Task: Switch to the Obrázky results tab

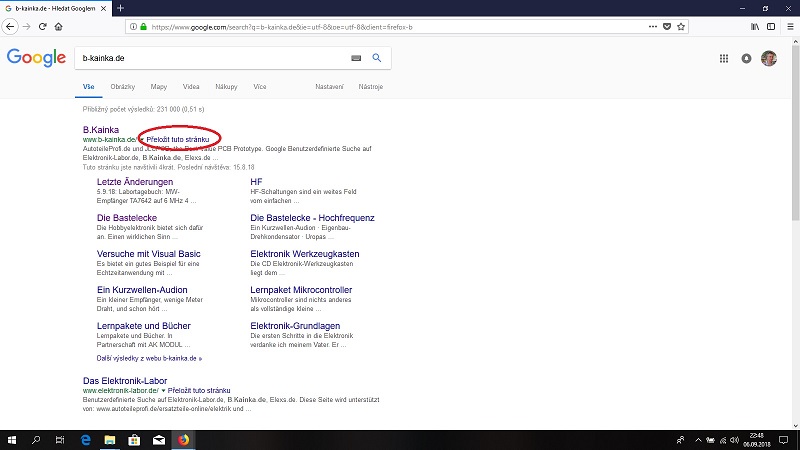Action: pos(124,87)
